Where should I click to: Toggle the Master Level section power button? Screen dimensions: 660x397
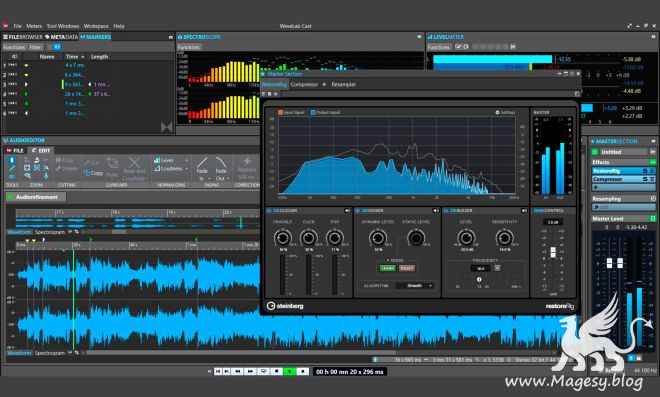653,218
